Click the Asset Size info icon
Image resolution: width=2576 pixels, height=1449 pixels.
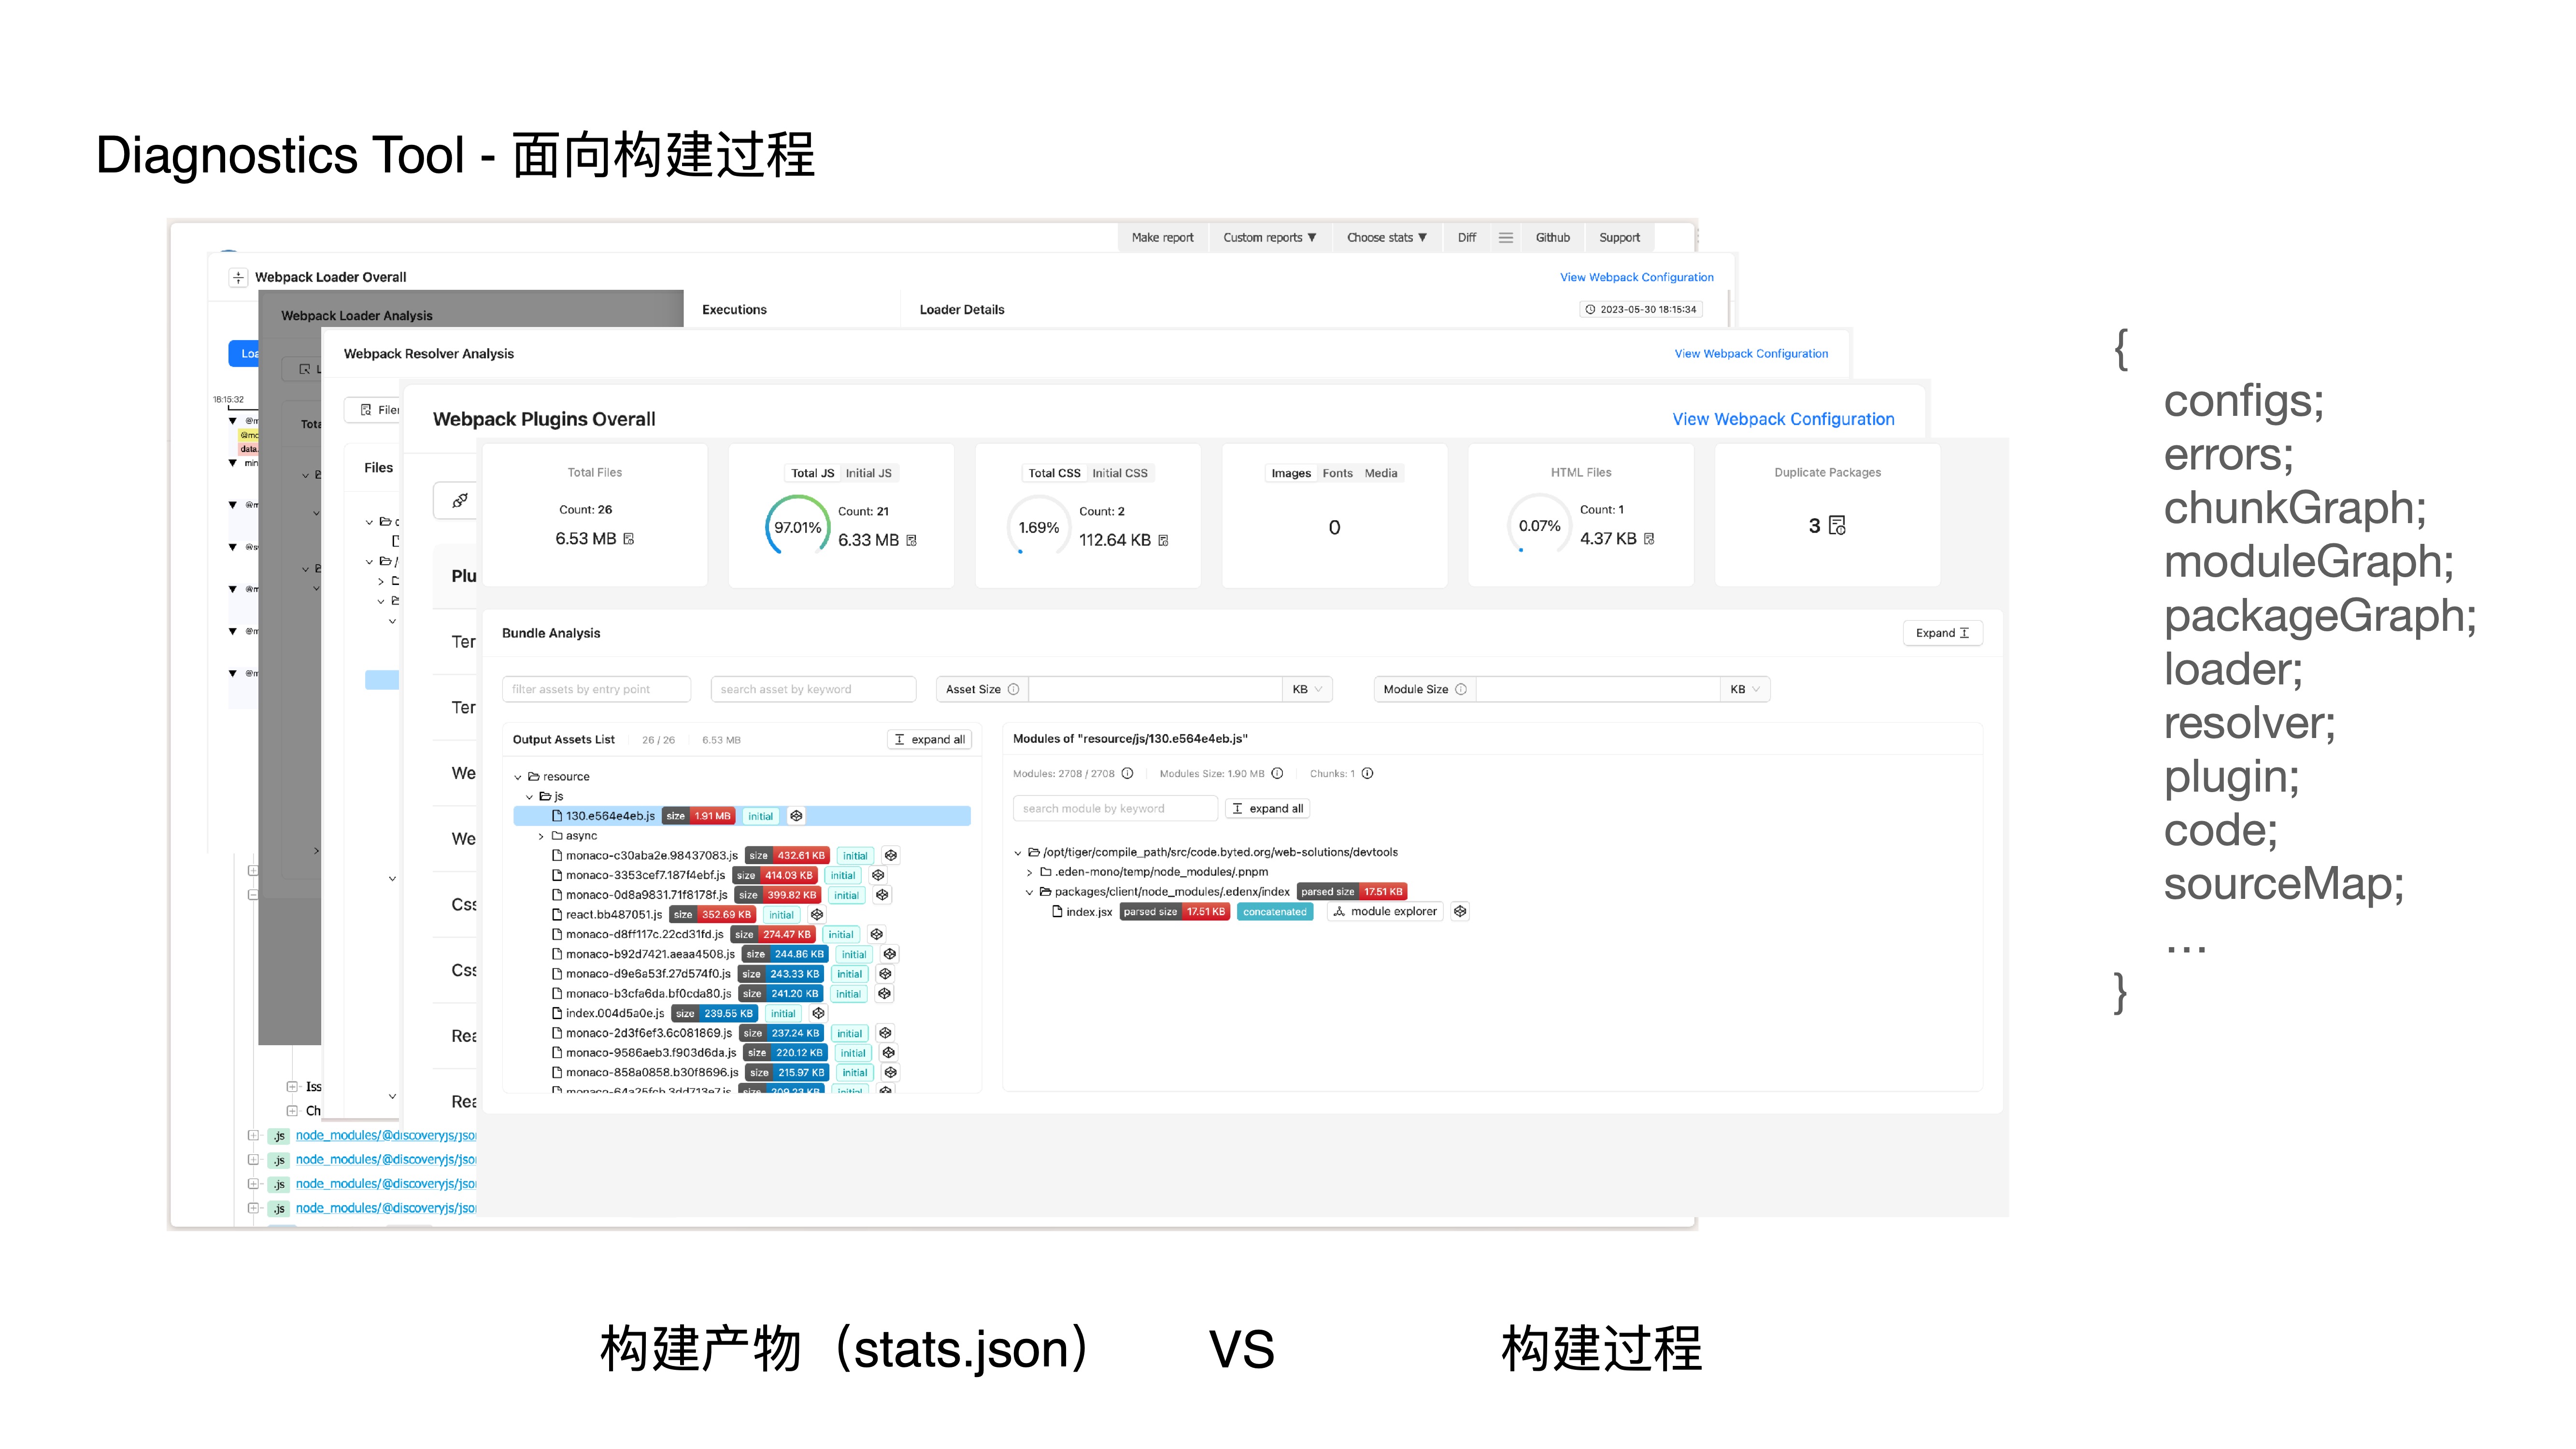coord(1013,689)
